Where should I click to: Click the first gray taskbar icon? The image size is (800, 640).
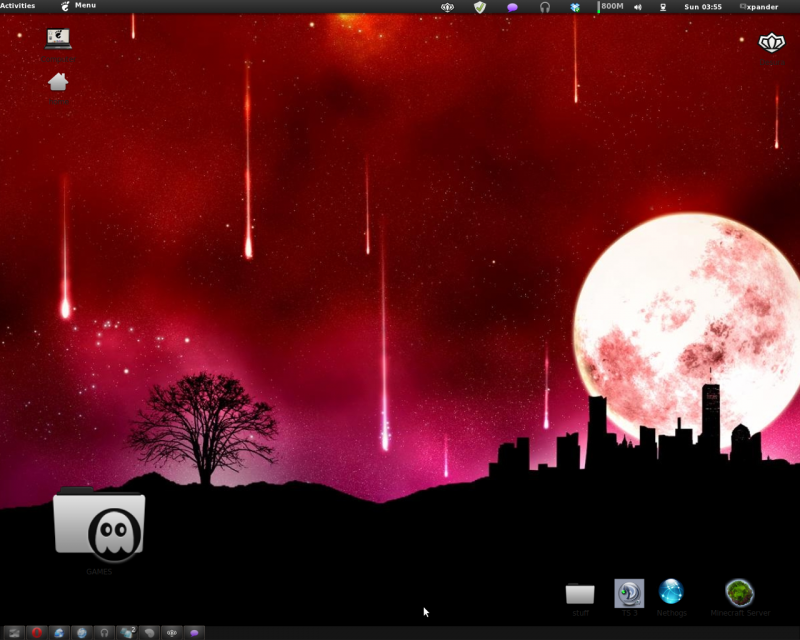coord(14,633)
